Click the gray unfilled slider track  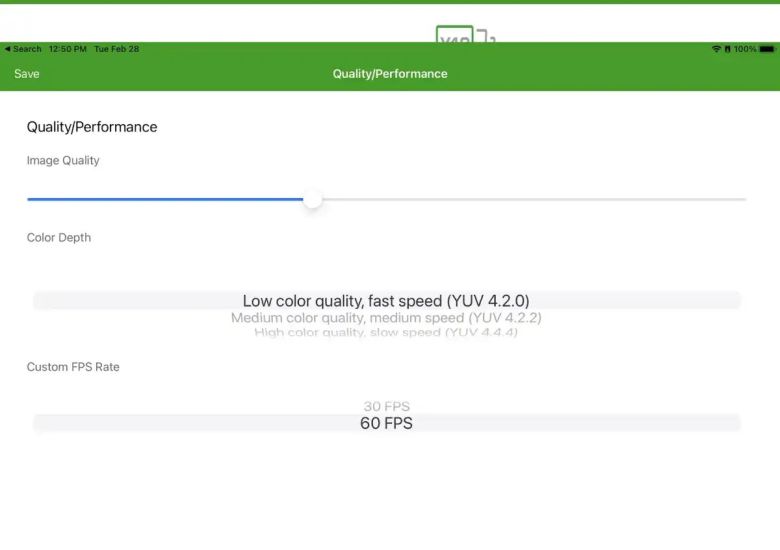tap(530, 199)
